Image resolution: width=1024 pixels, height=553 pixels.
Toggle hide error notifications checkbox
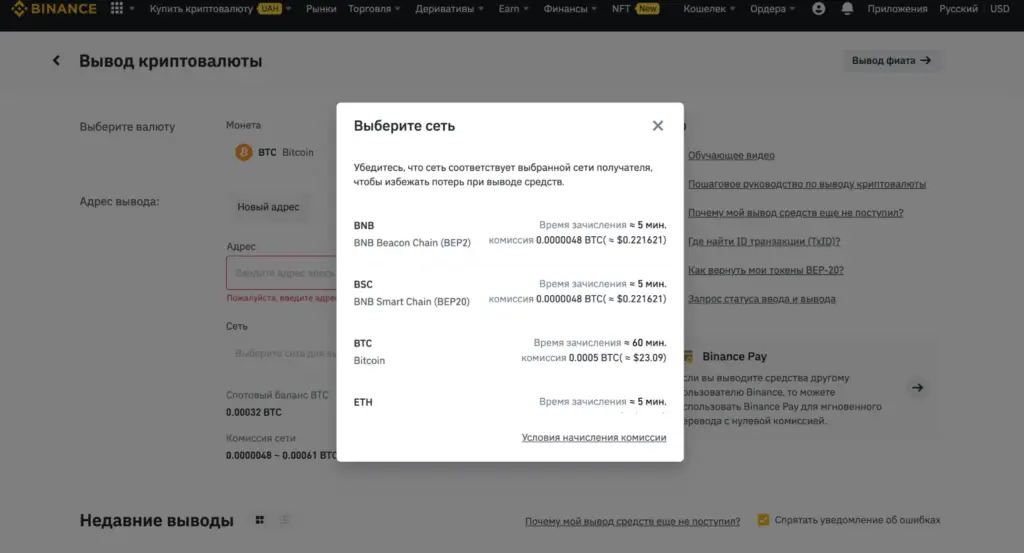click(764, 520)
